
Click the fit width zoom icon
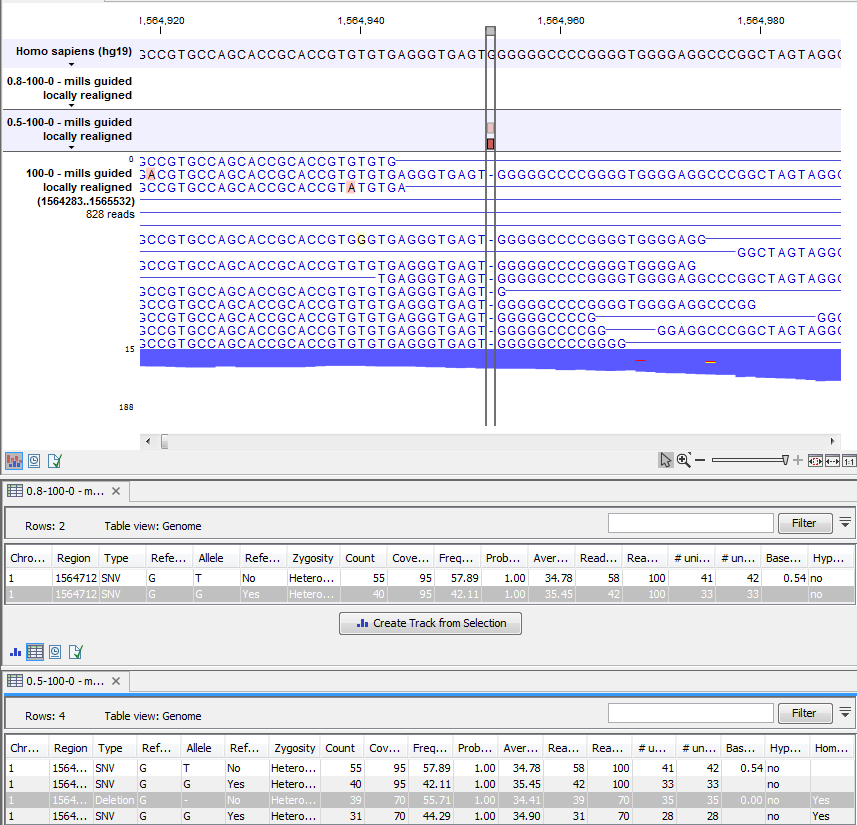[832, 461]
